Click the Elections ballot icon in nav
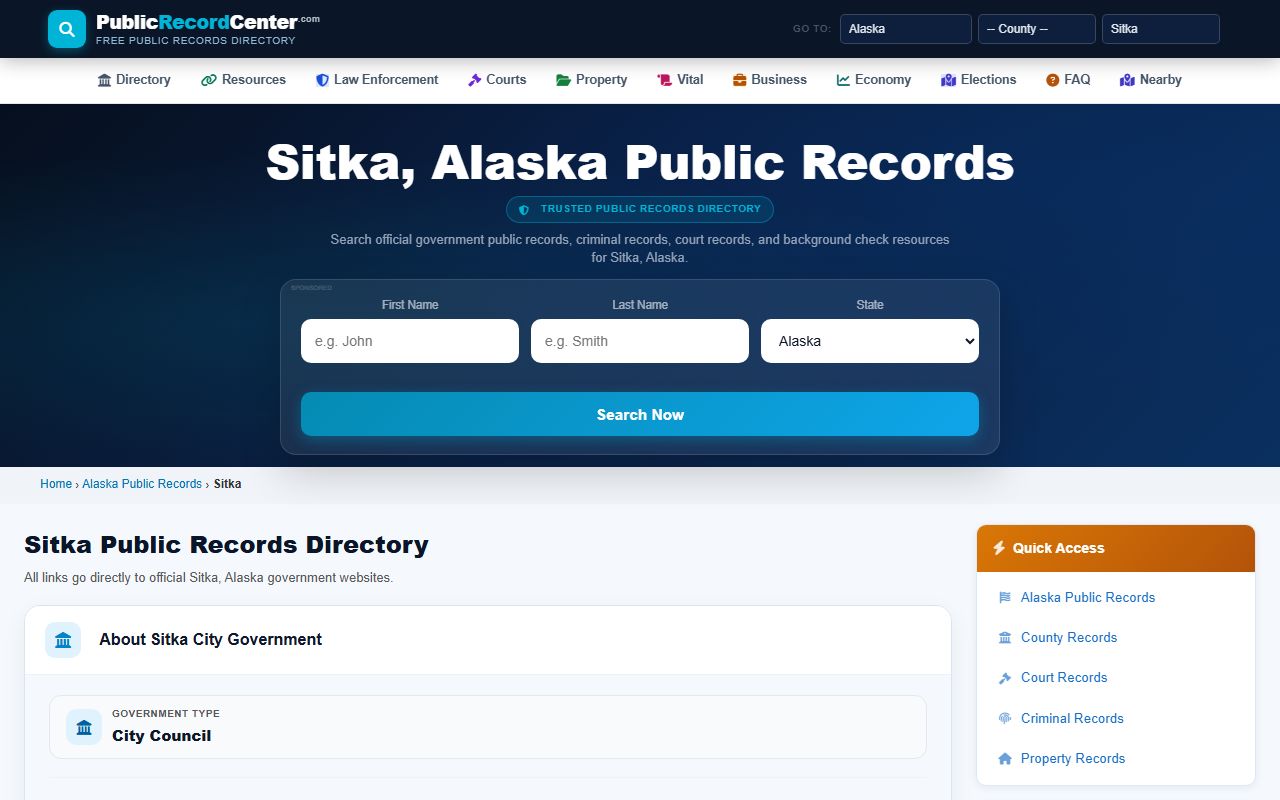1280x800 pixels. point(949,80)
